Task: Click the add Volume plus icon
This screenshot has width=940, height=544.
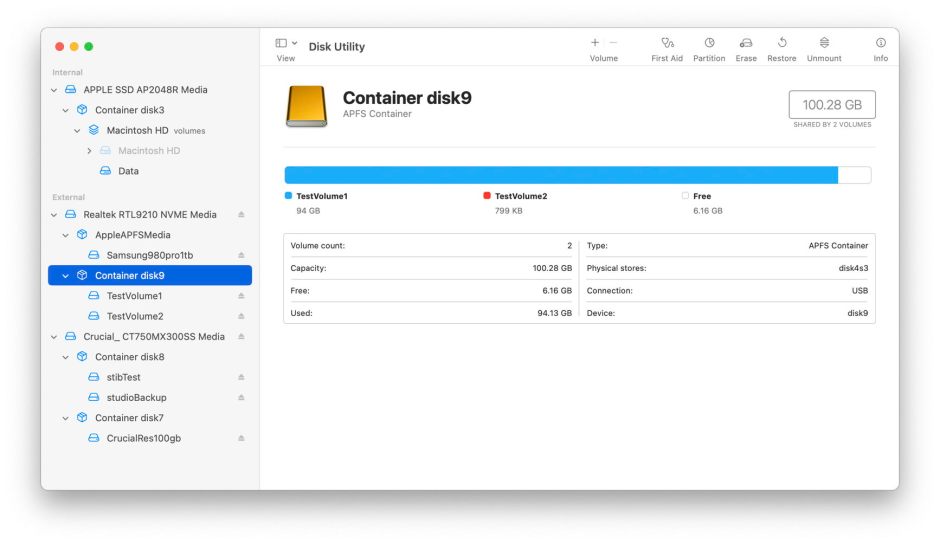Action: tap(595, 43)
